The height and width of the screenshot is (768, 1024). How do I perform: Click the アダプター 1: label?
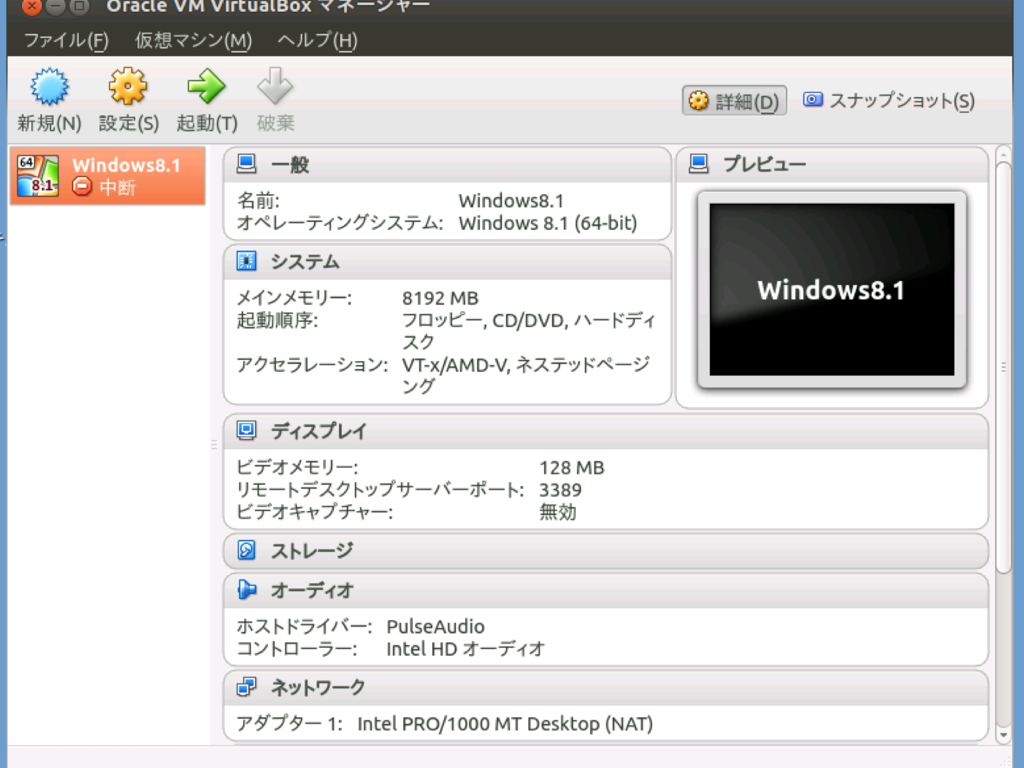289,724
